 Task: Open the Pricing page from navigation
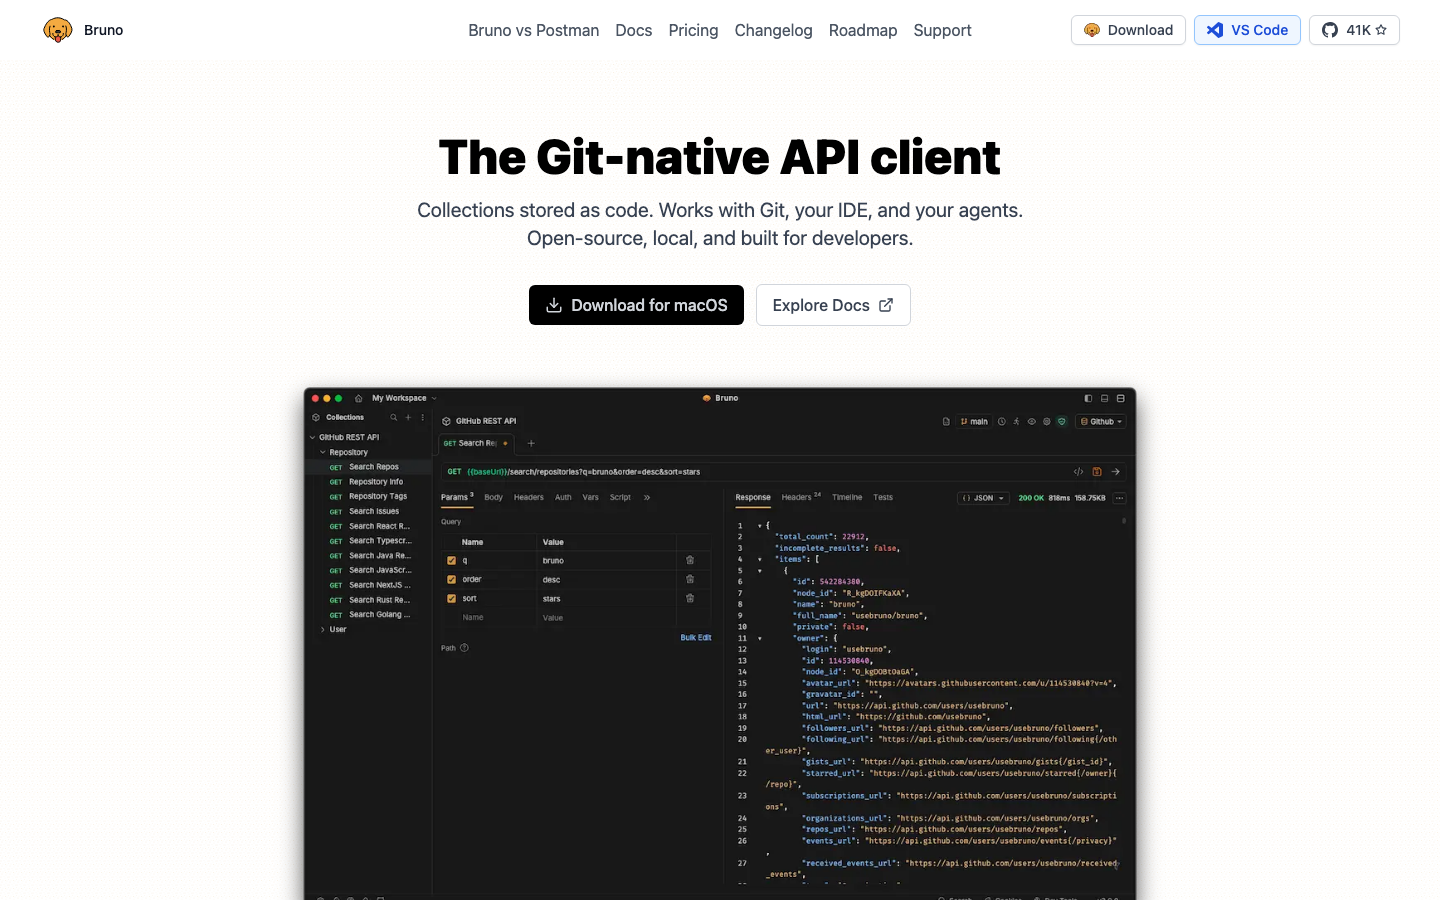(693, 30)
